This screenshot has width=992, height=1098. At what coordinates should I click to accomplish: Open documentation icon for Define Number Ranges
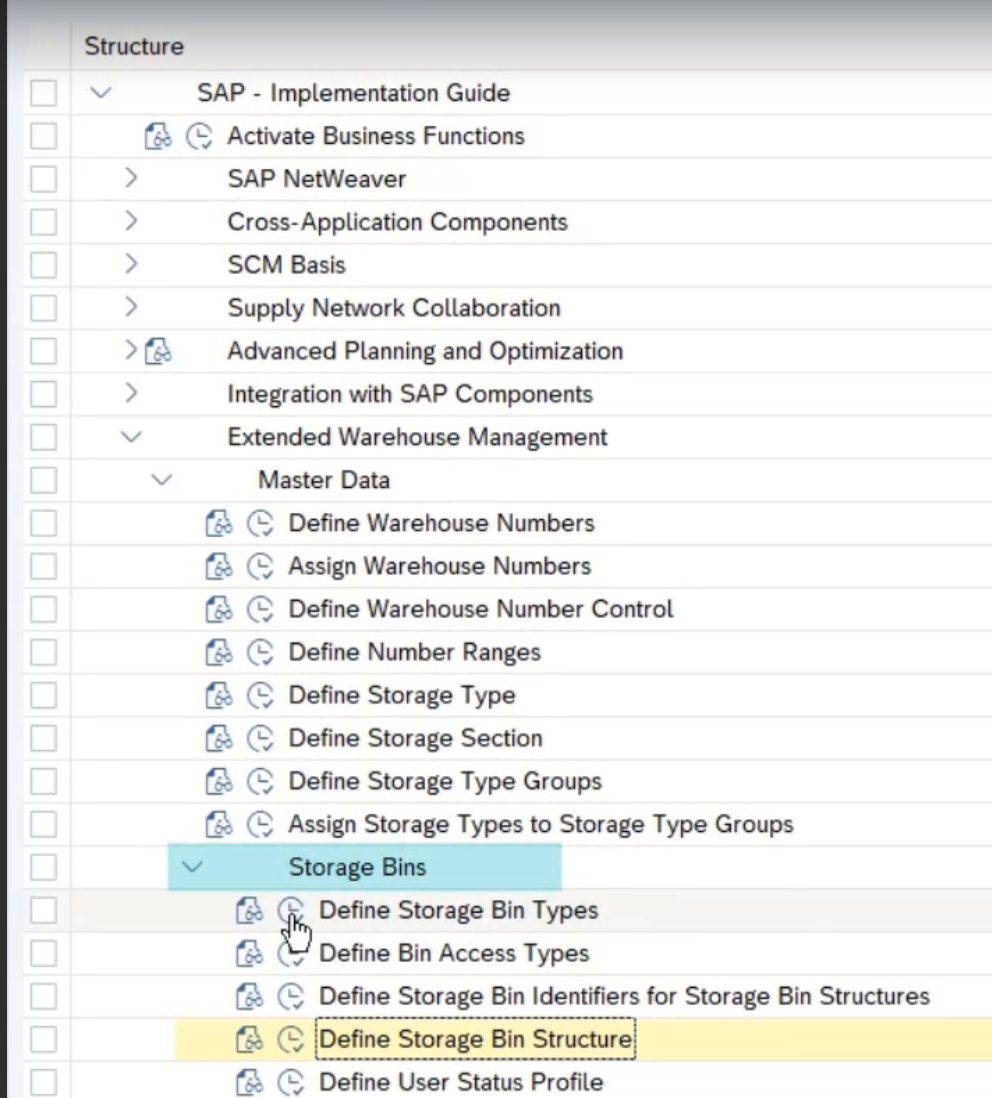point(218,652)
